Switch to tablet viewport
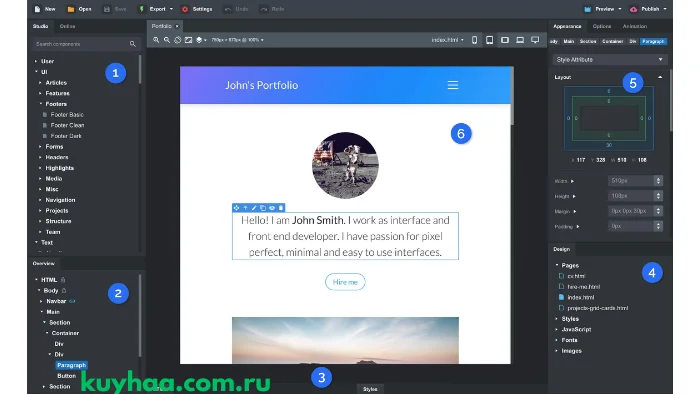 490,40
